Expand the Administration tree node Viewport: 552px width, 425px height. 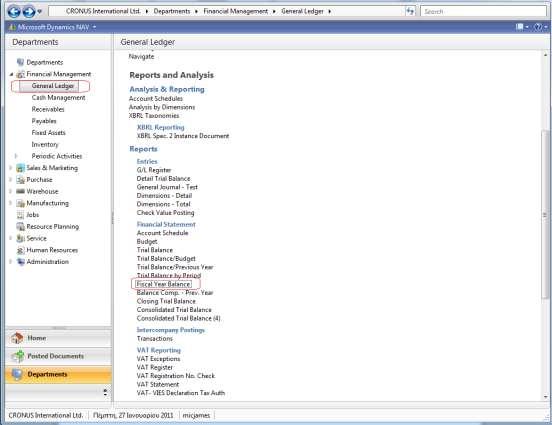click(11, 262)
